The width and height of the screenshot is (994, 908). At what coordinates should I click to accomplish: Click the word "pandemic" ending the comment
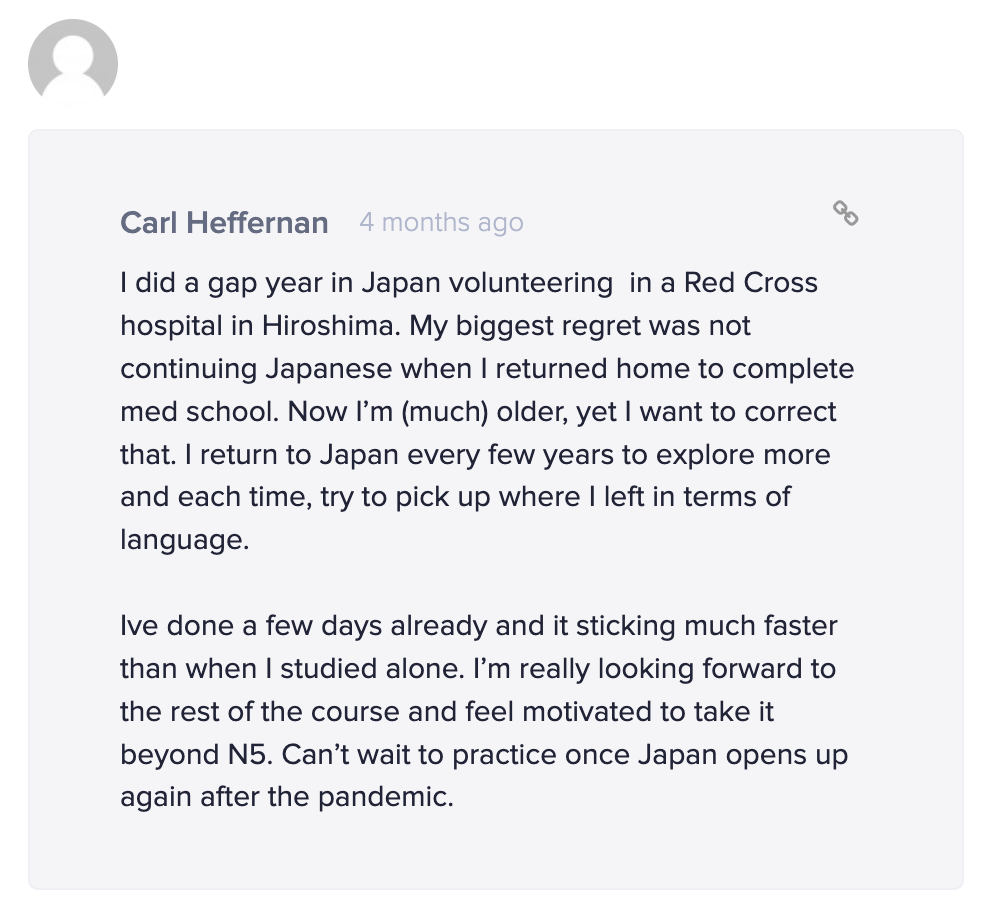[x=385, y=797]
